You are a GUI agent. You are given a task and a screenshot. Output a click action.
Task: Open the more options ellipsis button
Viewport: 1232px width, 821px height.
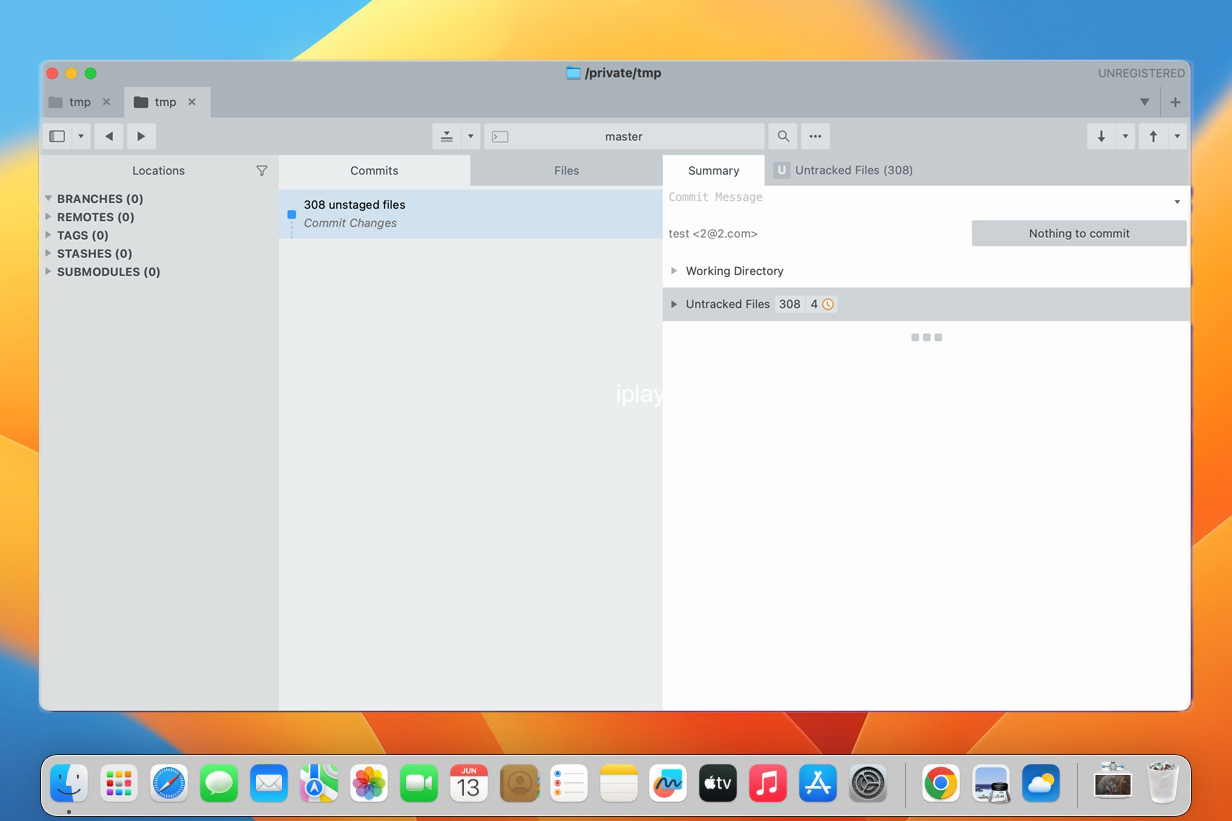[x=815, y=136]
